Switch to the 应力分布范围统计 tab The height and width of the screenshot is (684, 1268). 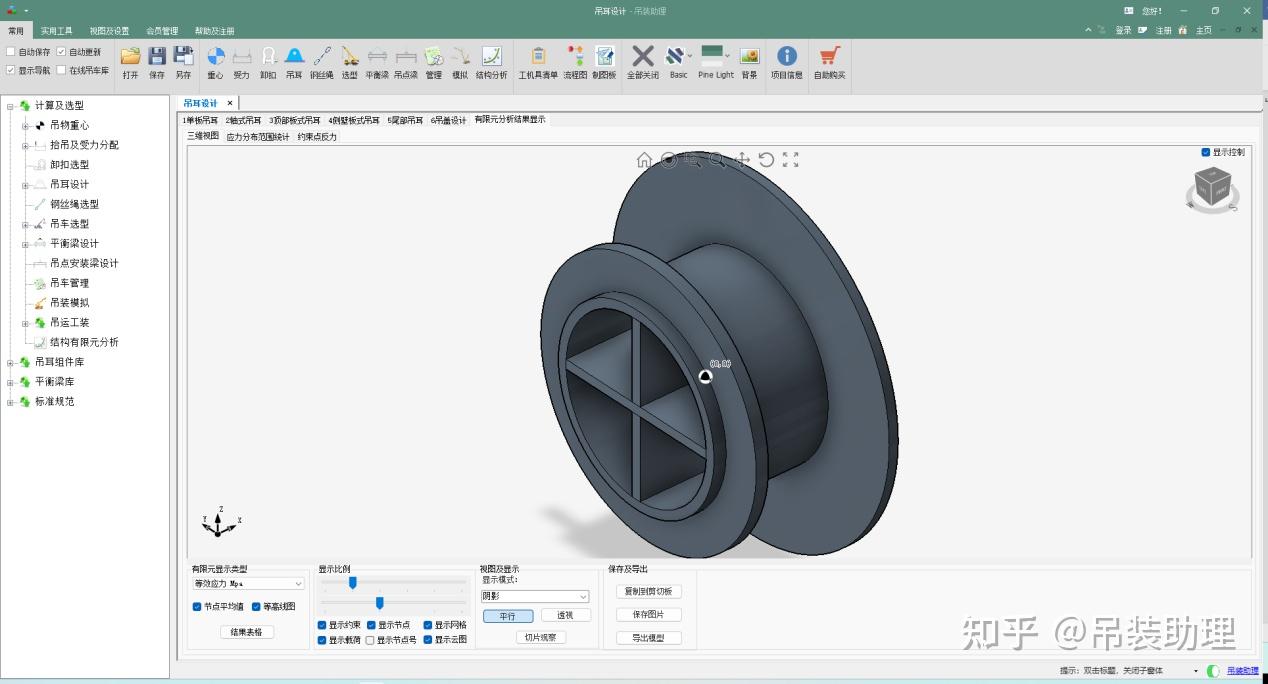[258, 137]
